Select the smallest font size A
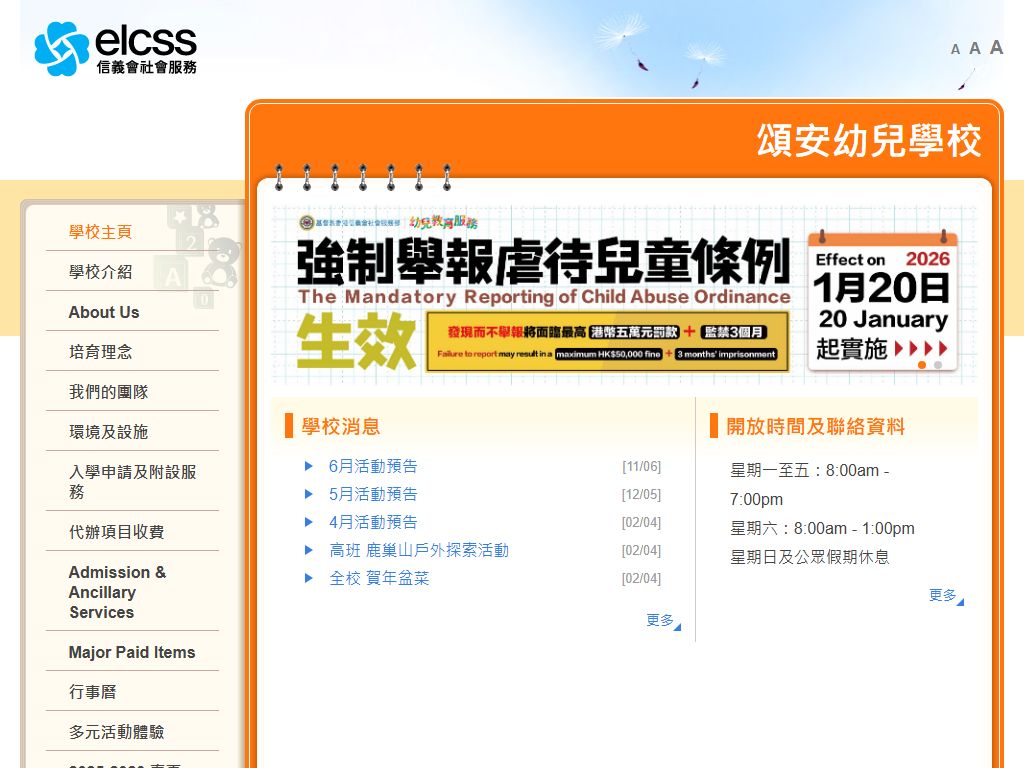Viewport: 1024px width, 768px height. coord(955,50)
